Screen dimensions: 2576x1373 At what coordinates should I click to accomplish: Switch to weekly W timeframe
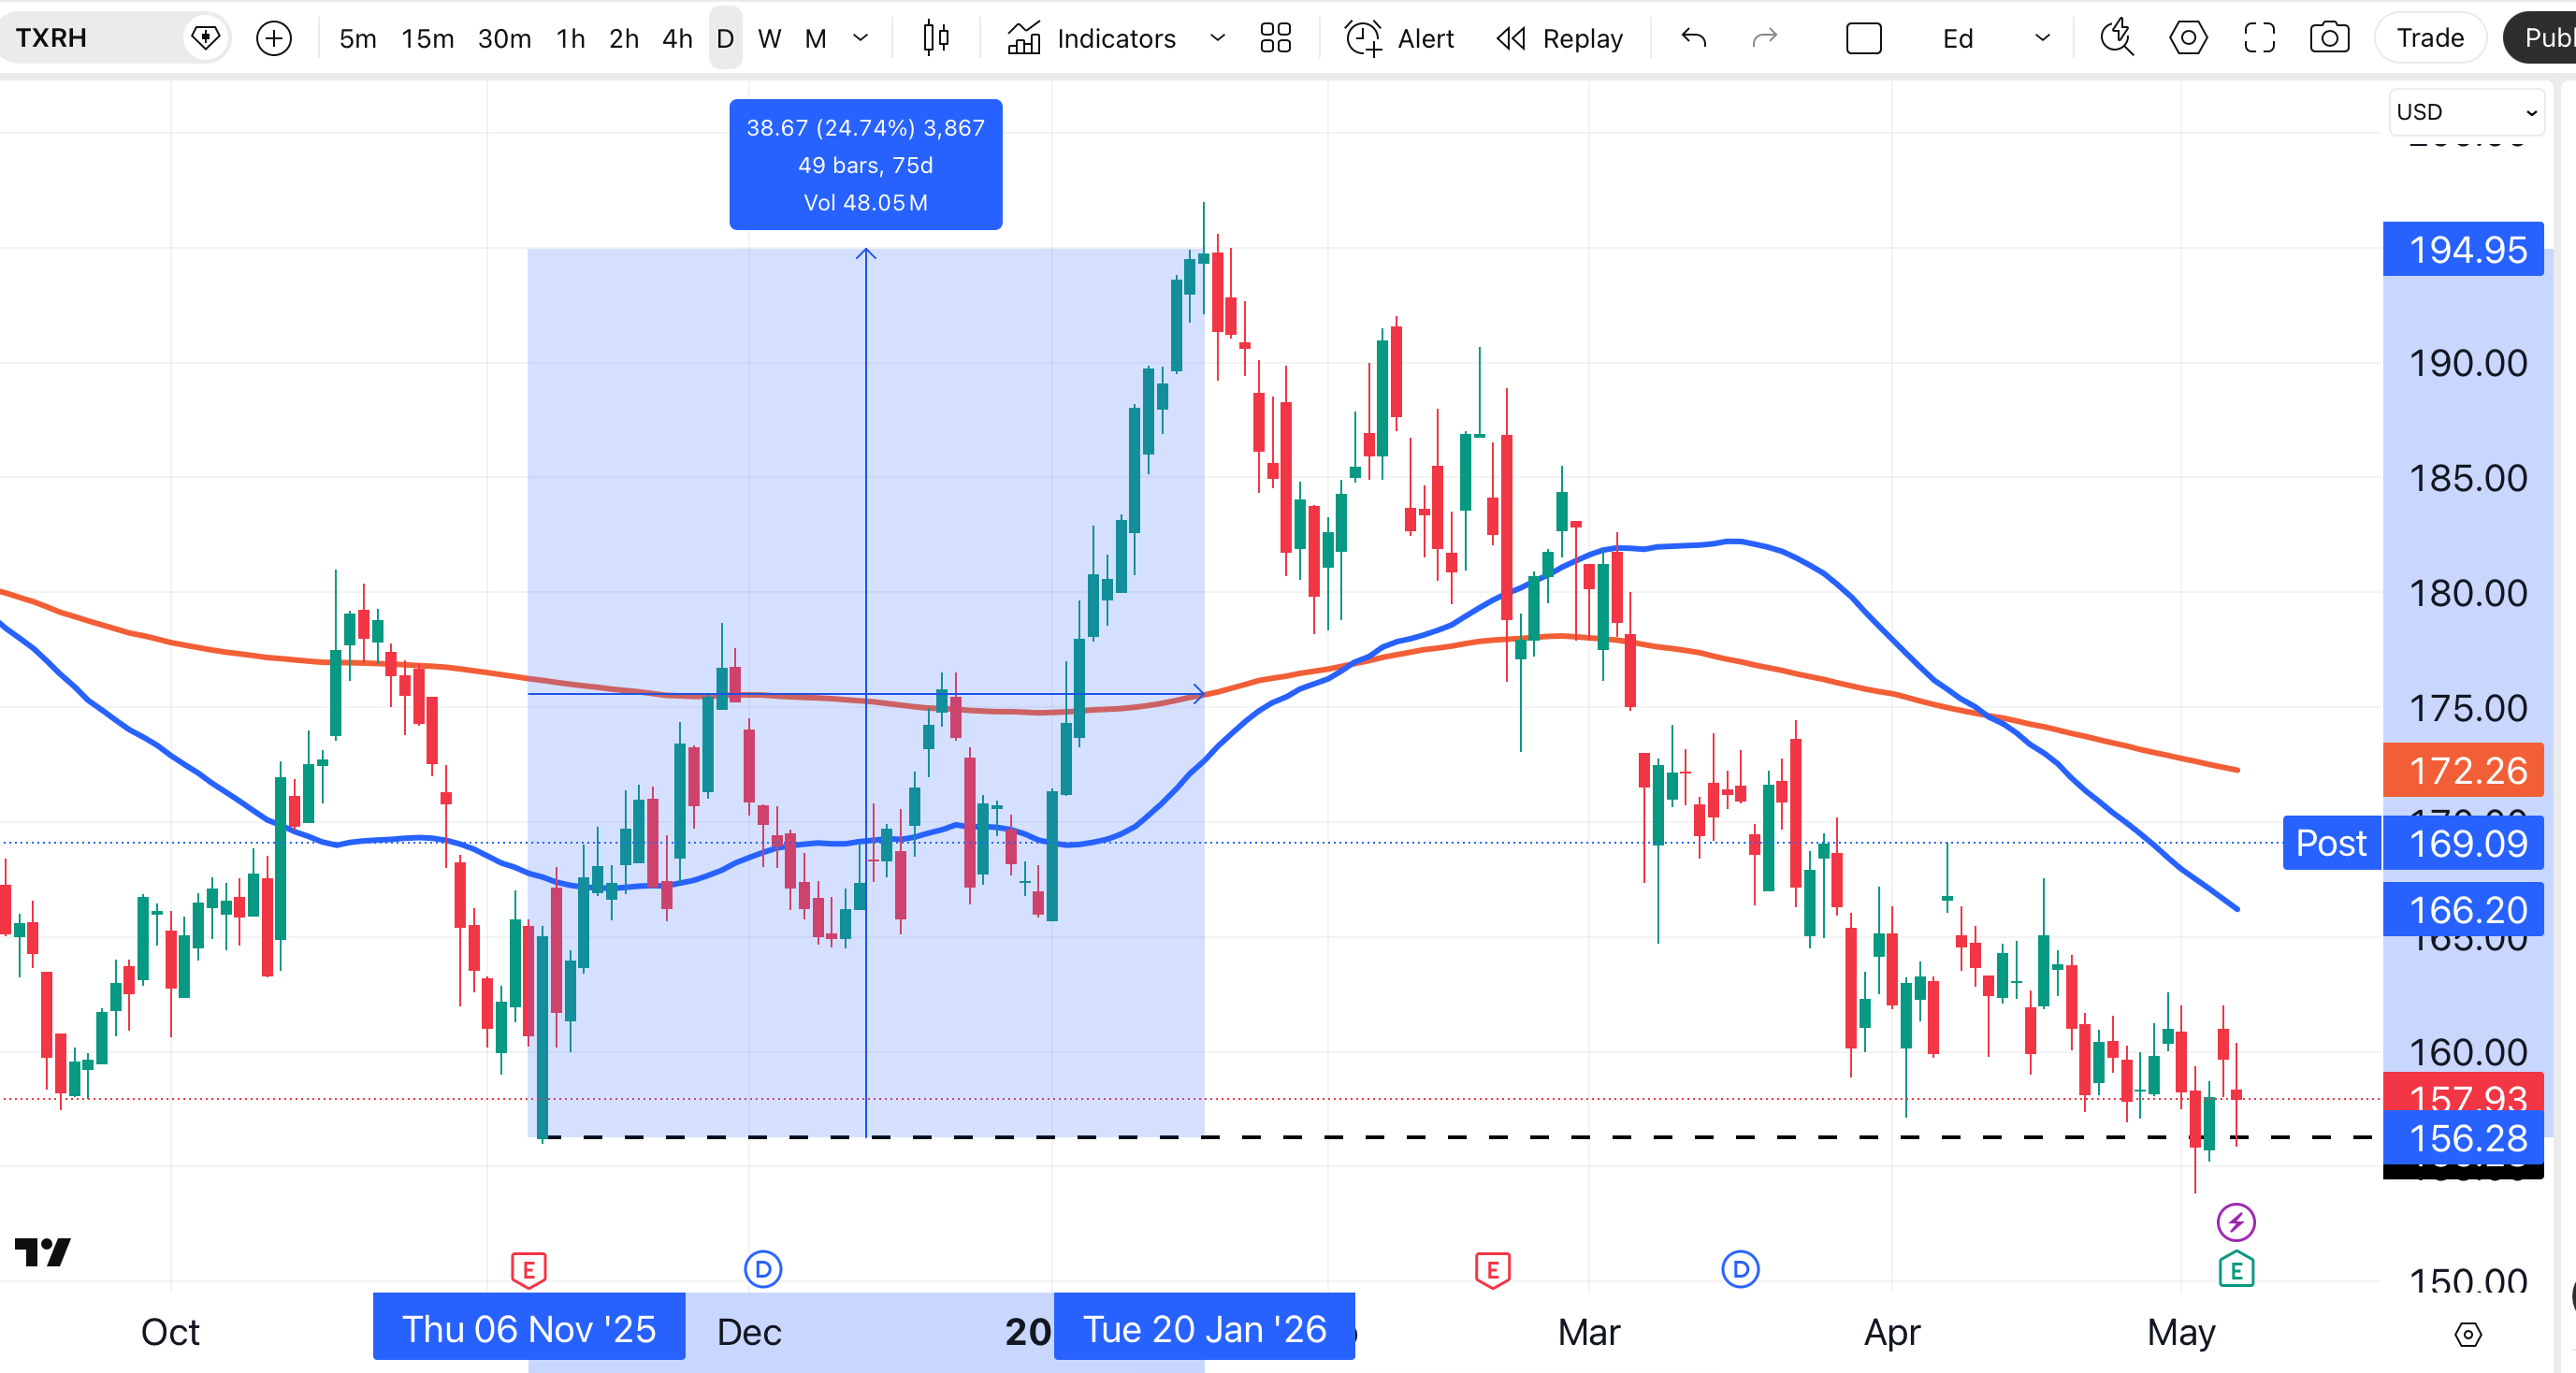coord(769,38)
